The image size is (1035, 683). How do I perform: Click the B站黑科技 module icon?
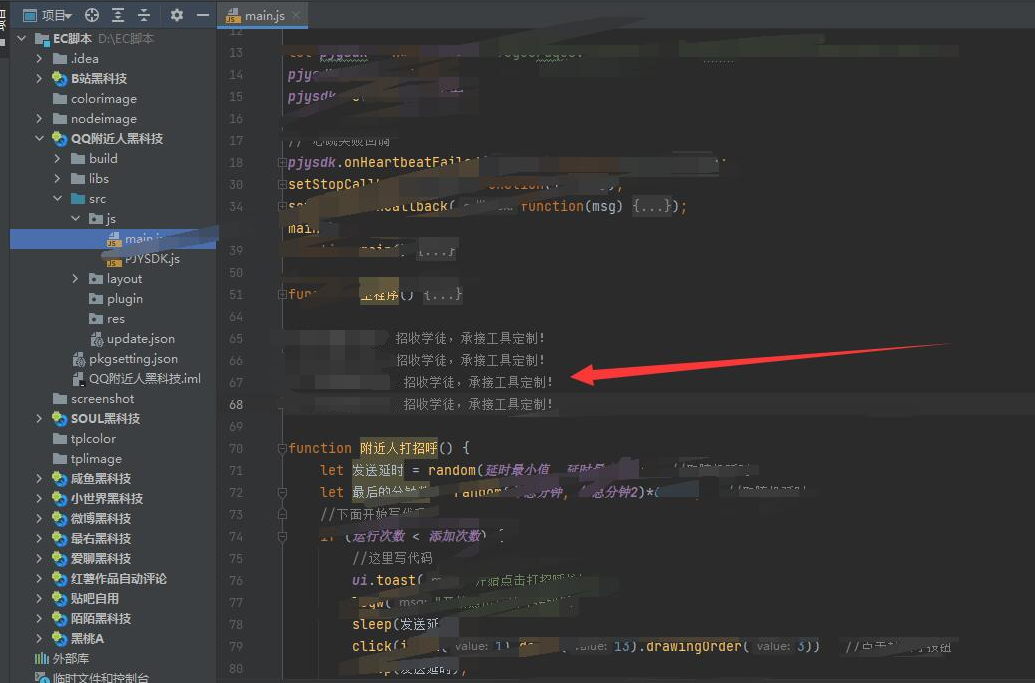(x=59, y=79)
